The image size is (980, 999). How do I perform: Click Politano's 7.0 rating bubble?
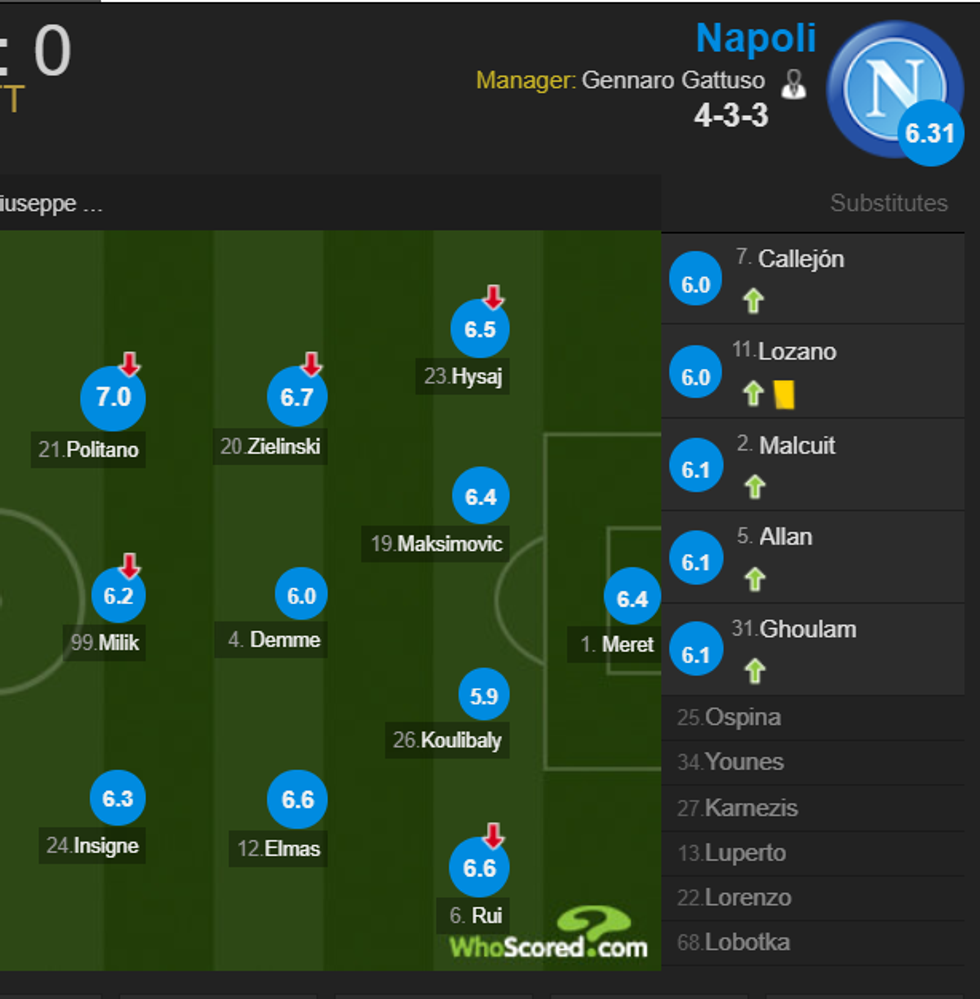(x=113, y=398)
